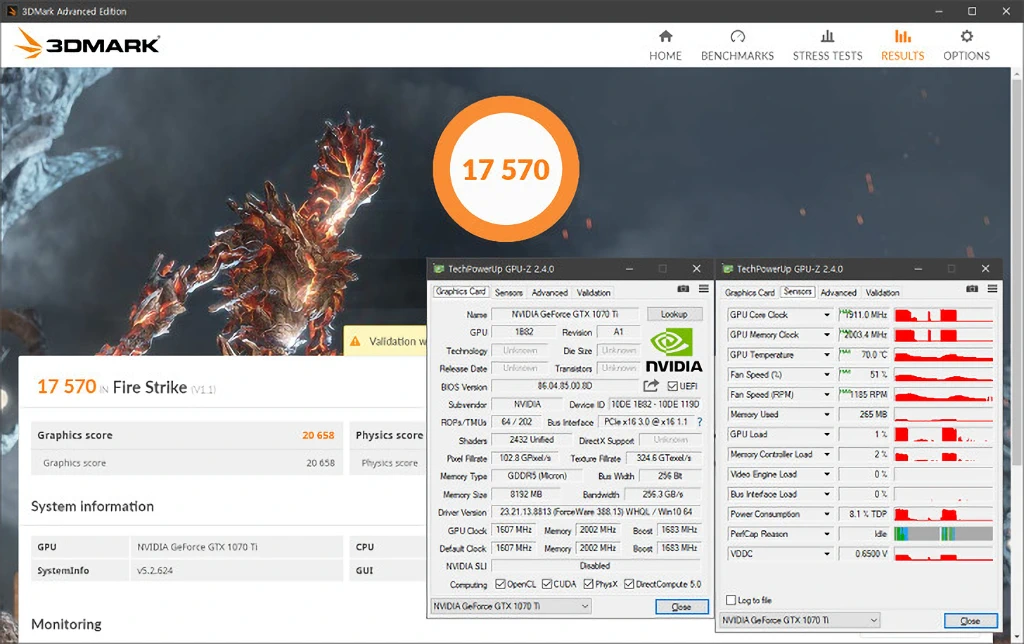Select the SystemInfo v5.2.624 value
The height and width of the screenshot is (644, 1024).
coord(155,570)
